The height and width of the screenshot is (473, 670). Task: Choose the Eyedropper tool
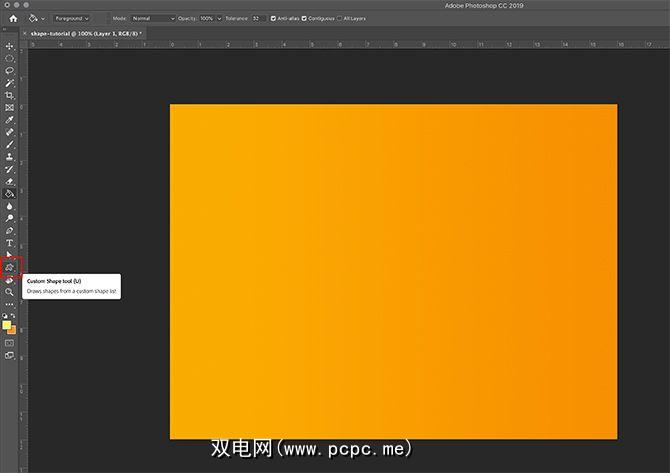point(10,120)
